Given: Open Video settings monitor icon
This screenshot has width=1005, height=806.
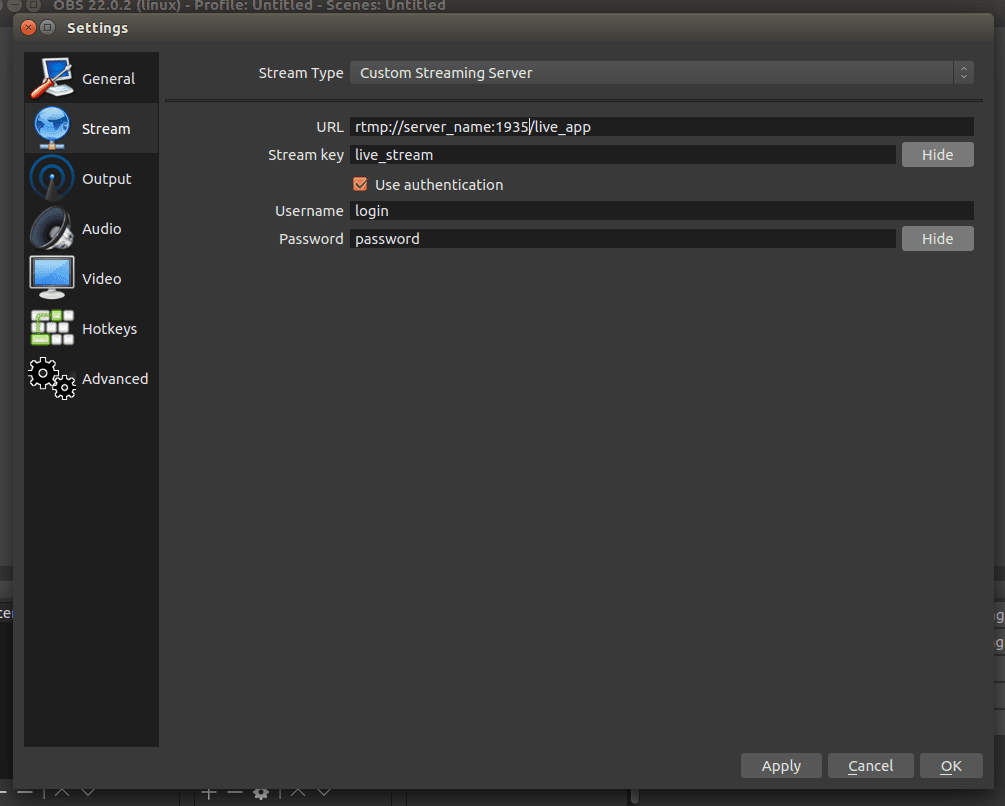Looking at the screenshot, I should 52,277.
